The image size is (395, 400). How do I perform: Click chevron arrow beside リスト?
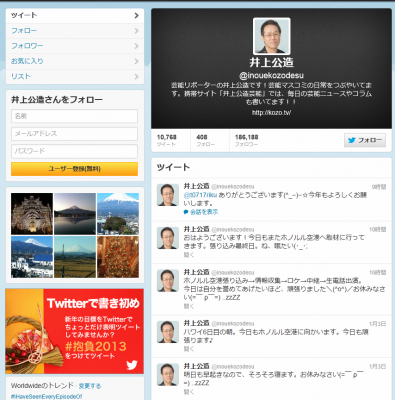[136, 77]
